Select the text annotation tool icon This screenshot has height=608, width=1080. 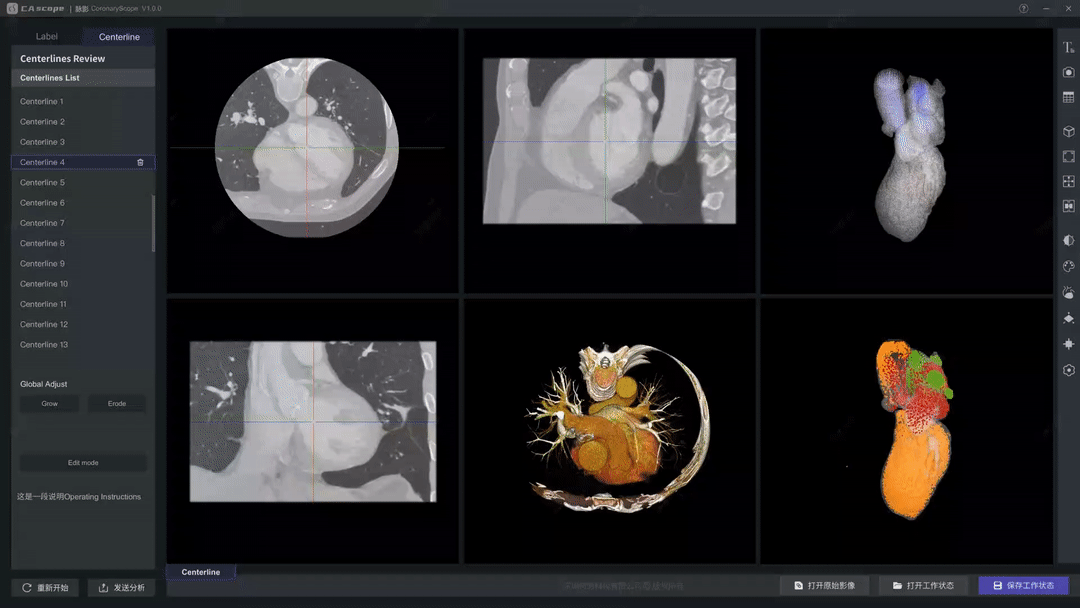(x=1068, y=47)
